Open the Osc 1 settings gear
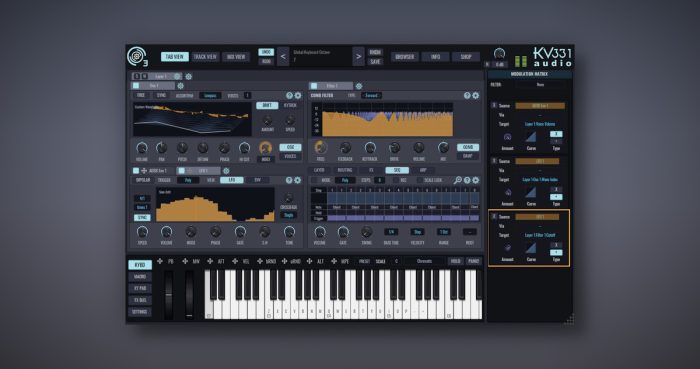This screenshot has height=369, width=700. [180, 86]
